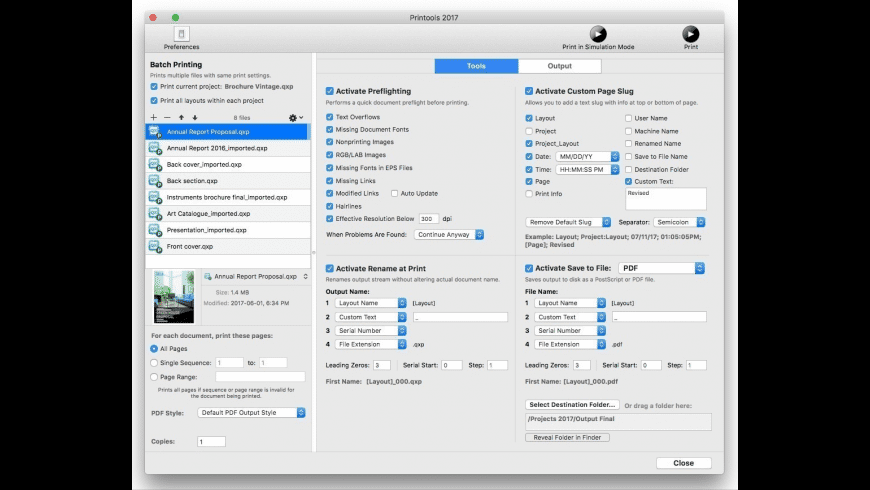Click the Copies input field
Screen dimensions: 870x490
[212, 441]
